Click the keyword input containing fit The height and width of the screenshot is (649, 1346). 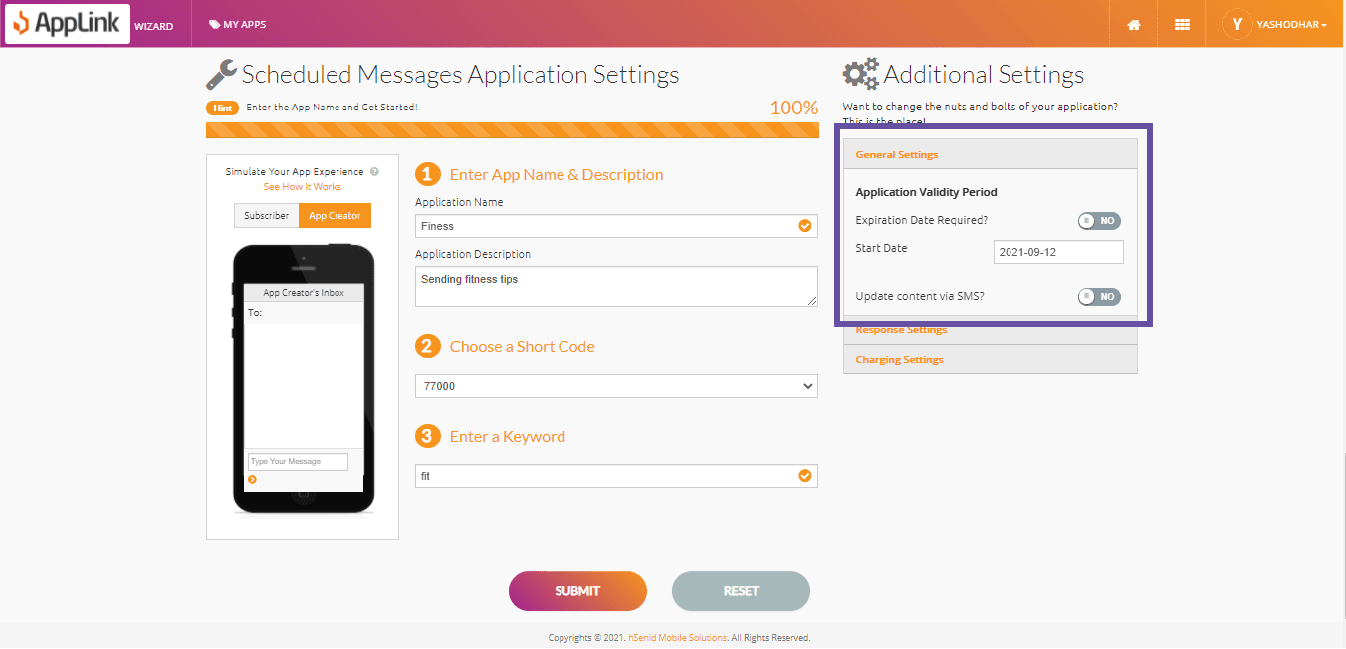(616, 476)
